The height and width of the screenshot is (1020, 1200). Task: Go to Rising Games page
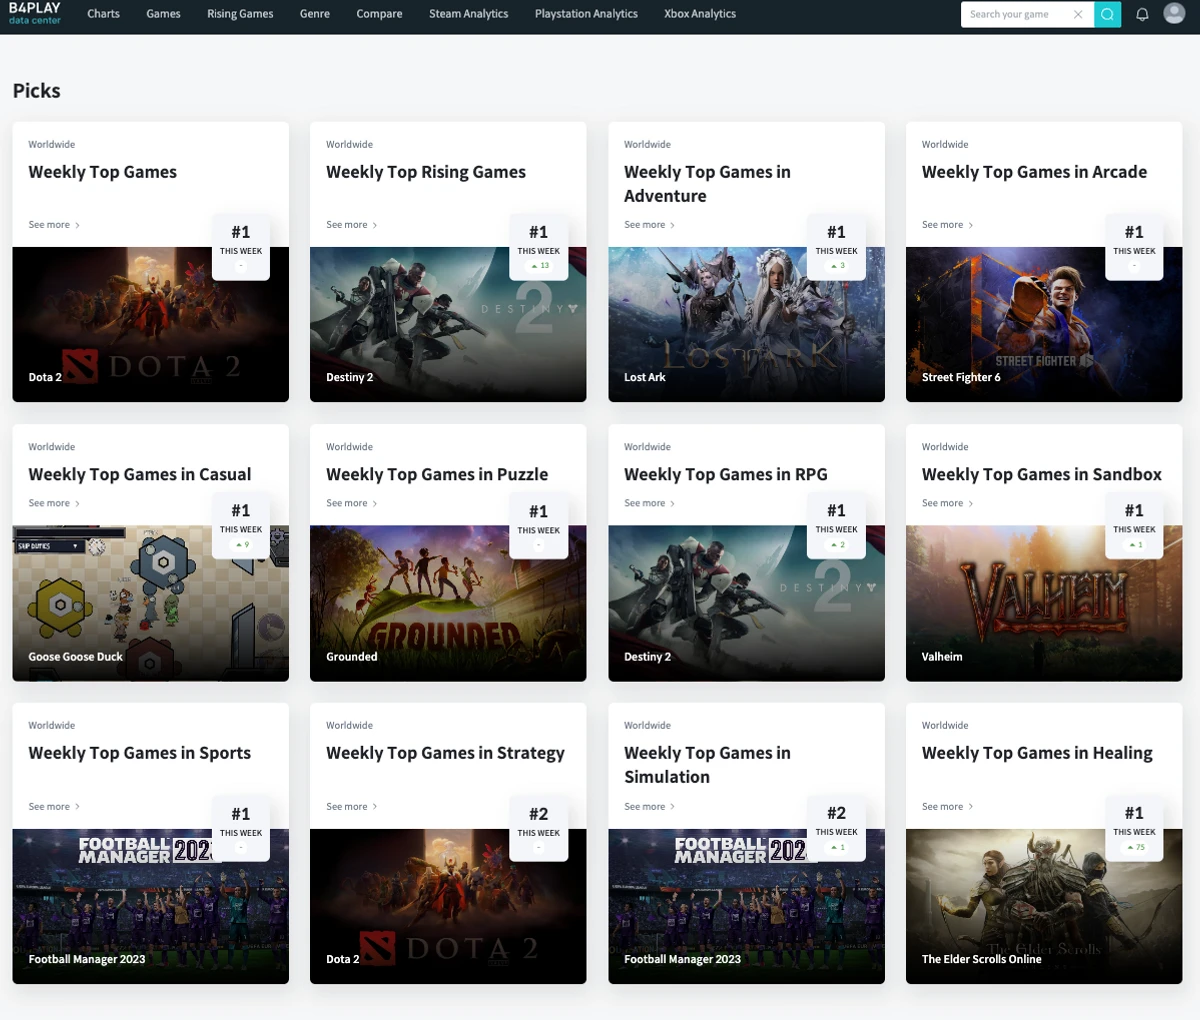click(x=240, y=14)
